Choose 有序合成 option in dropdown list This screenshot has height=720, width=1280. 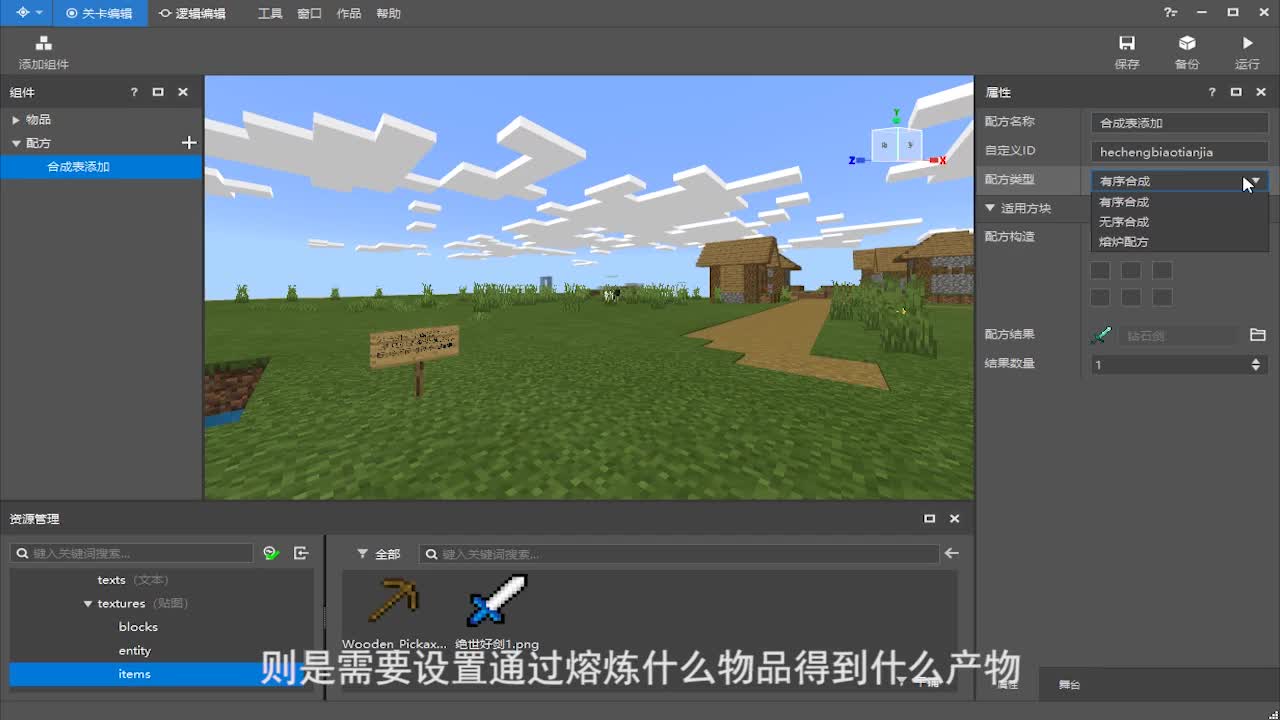click(1180, 202)
